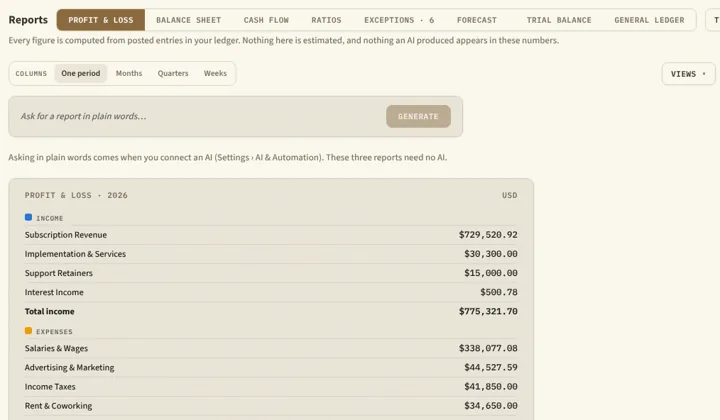
Task: Open the Trial Balance tab
Action: pyautogui.click(x=559, y=20)
